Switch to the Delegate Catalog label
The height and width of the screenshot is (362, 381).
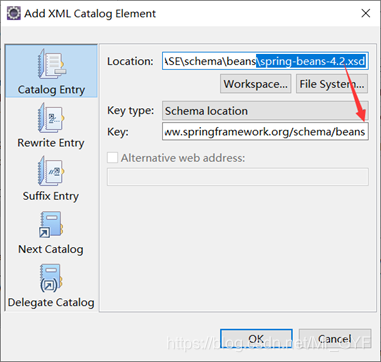[x=51, y=303]
